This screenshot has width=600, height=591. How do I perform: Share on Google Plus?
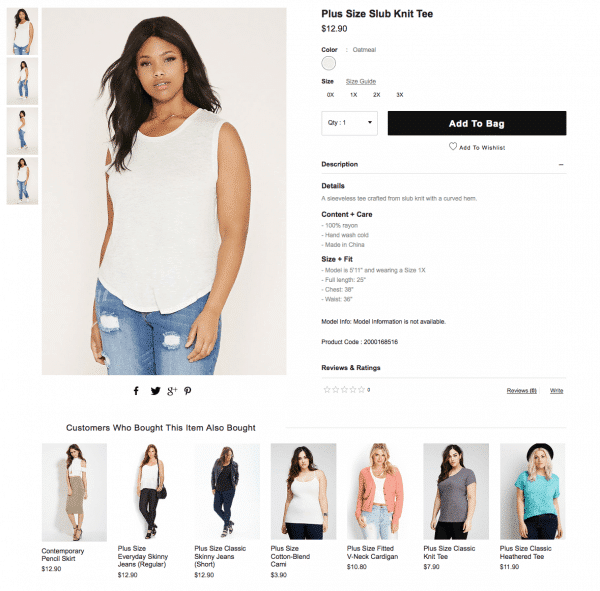(172, 391)
